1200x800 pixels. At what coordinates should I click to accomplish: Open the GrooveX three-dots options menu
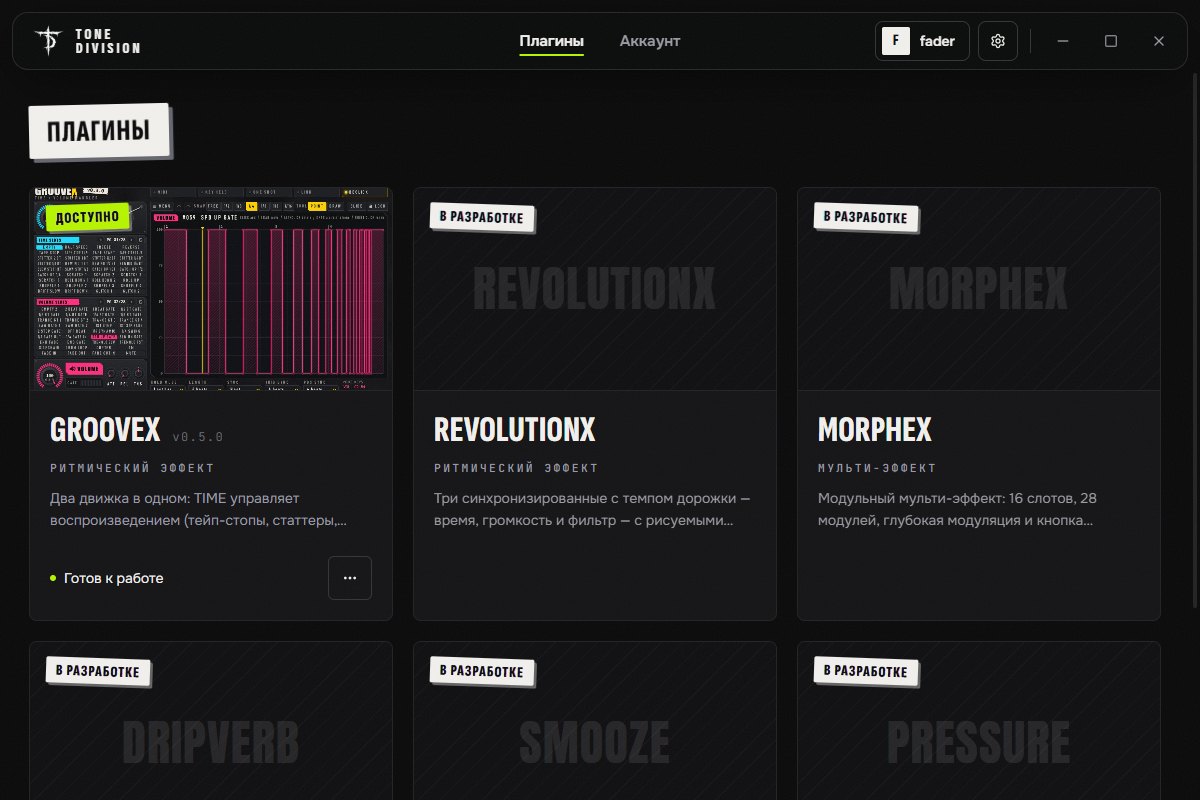pos(350,578)
